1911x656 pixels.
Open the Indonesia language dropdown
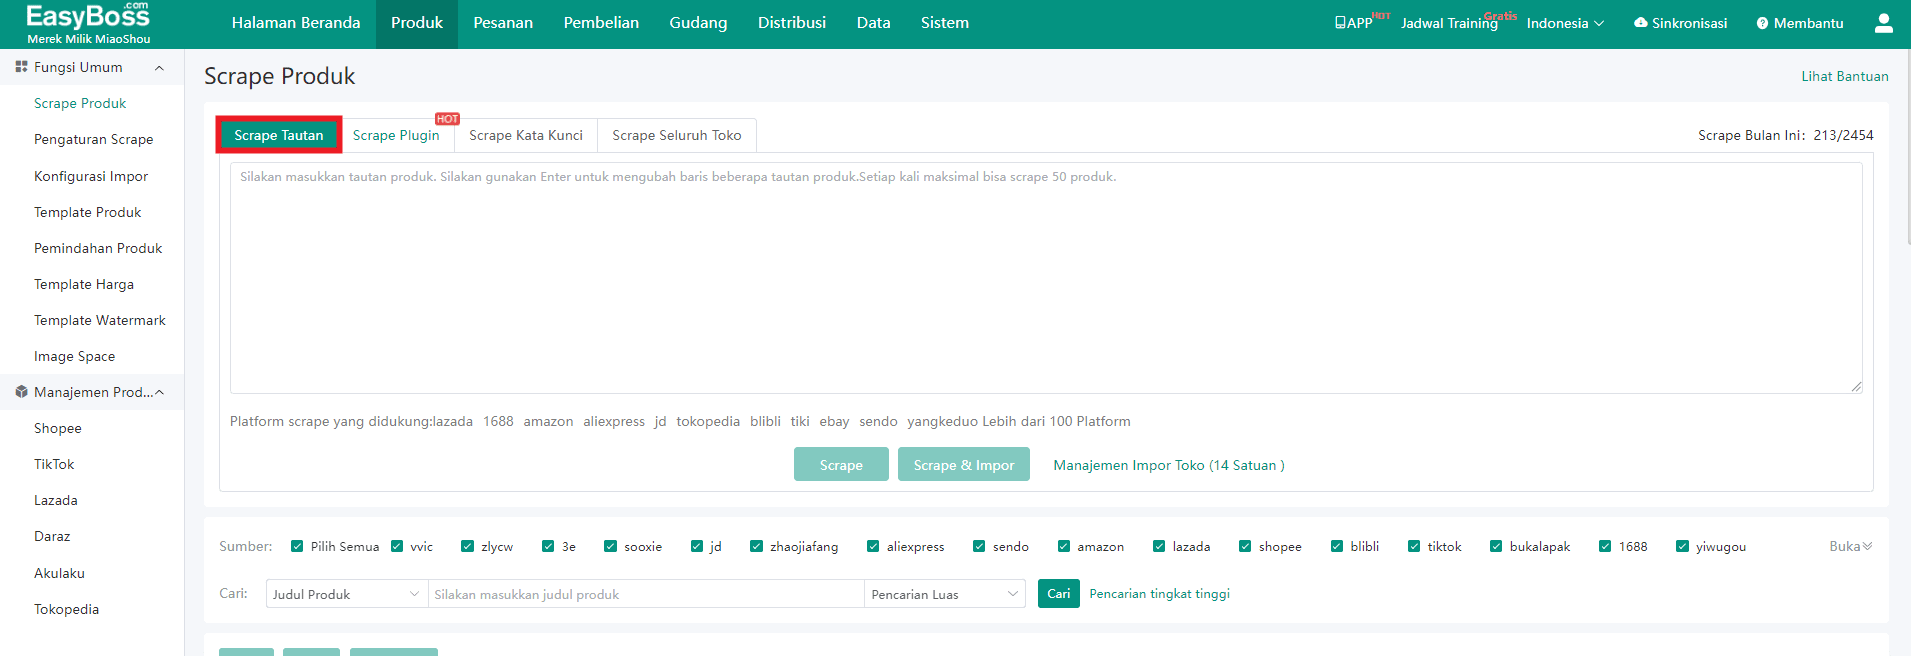[x=1565, y=23]
